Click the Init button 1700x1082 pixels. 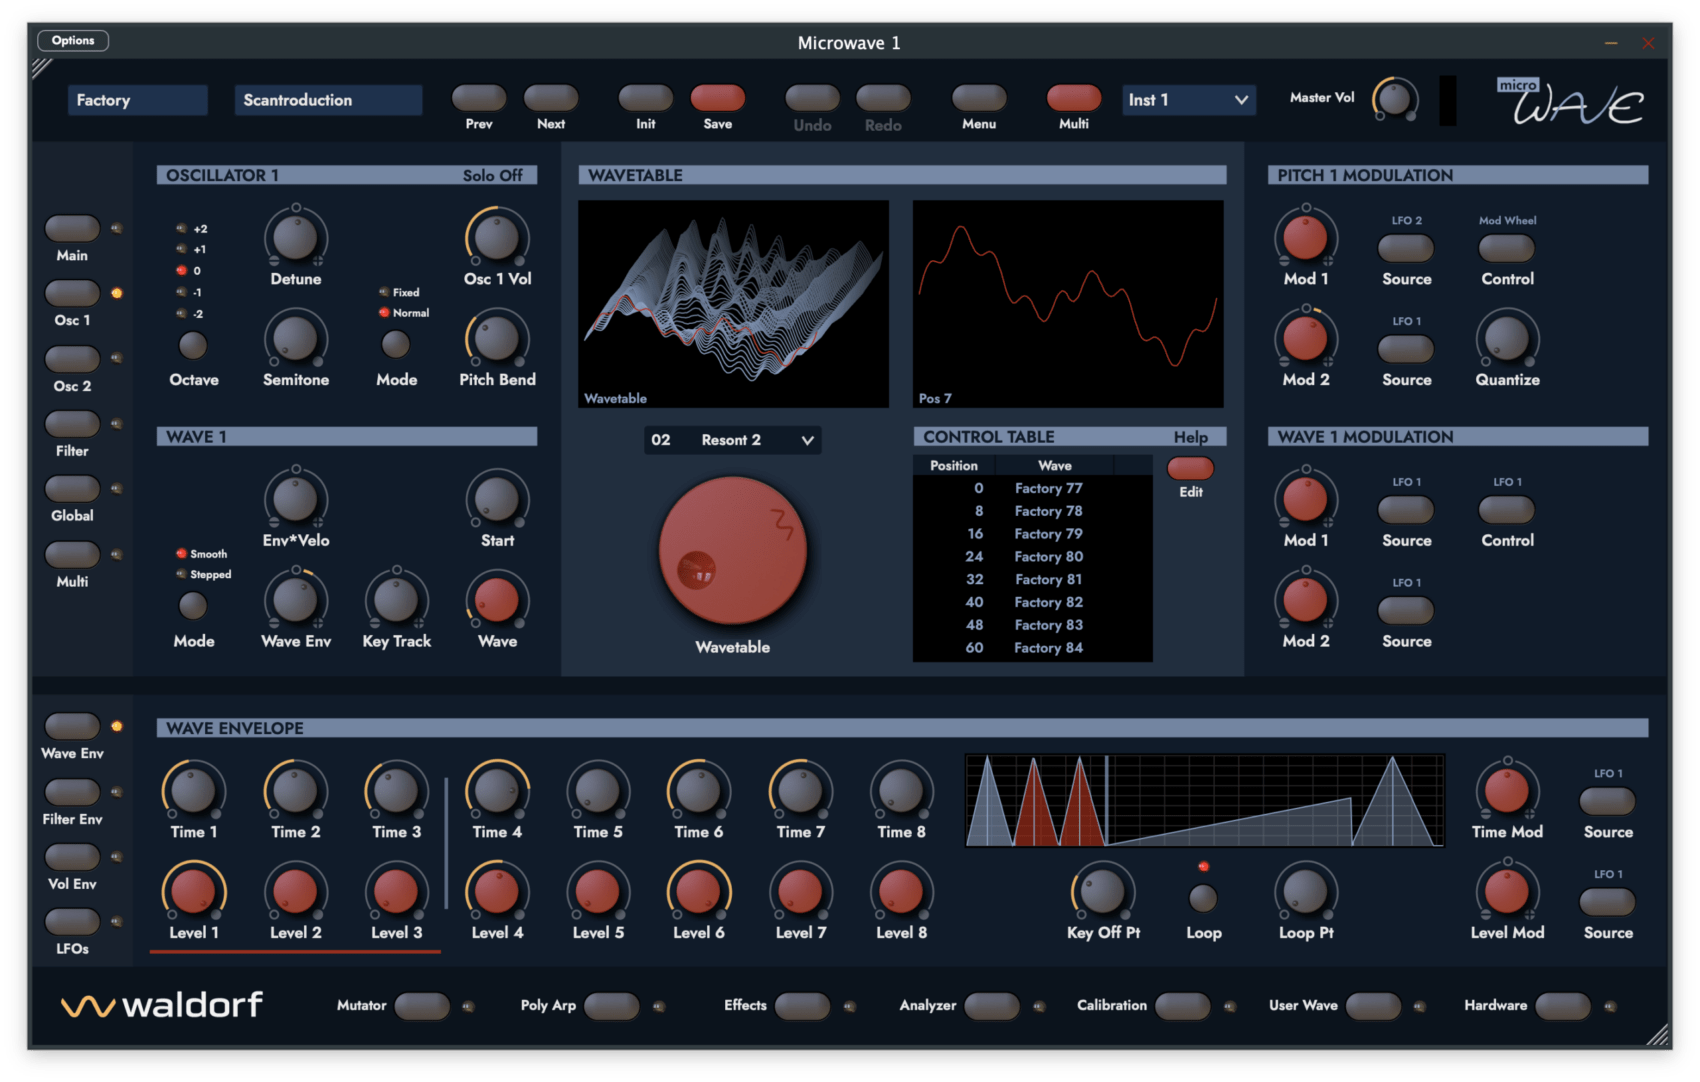pos(646,98)
